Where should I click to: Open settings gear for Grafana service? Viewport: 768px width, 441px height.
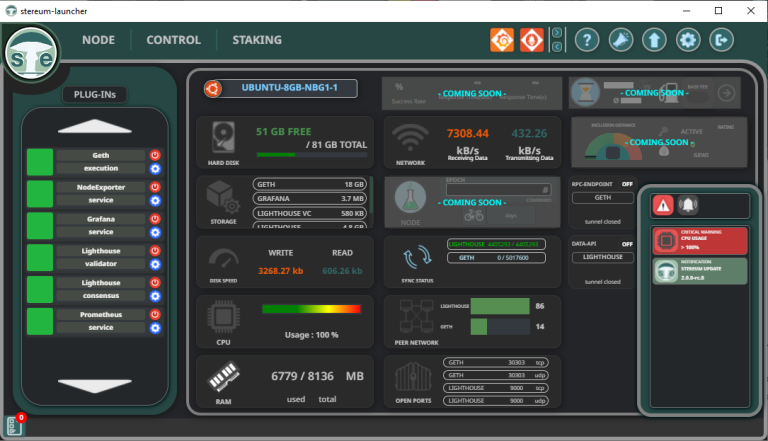155,233
